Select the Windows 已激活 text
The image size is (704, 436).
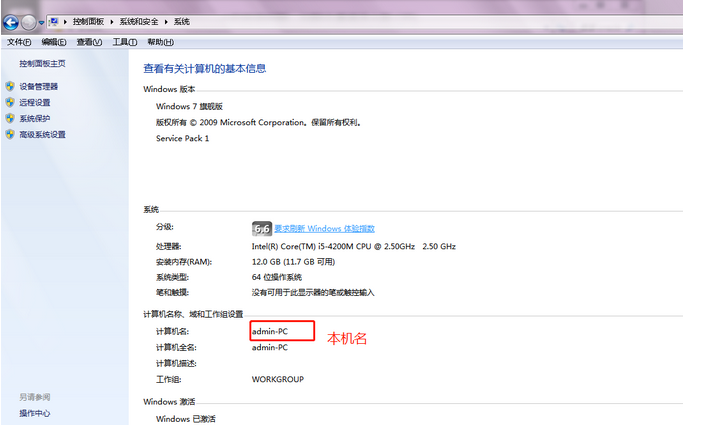click(186, 419)
